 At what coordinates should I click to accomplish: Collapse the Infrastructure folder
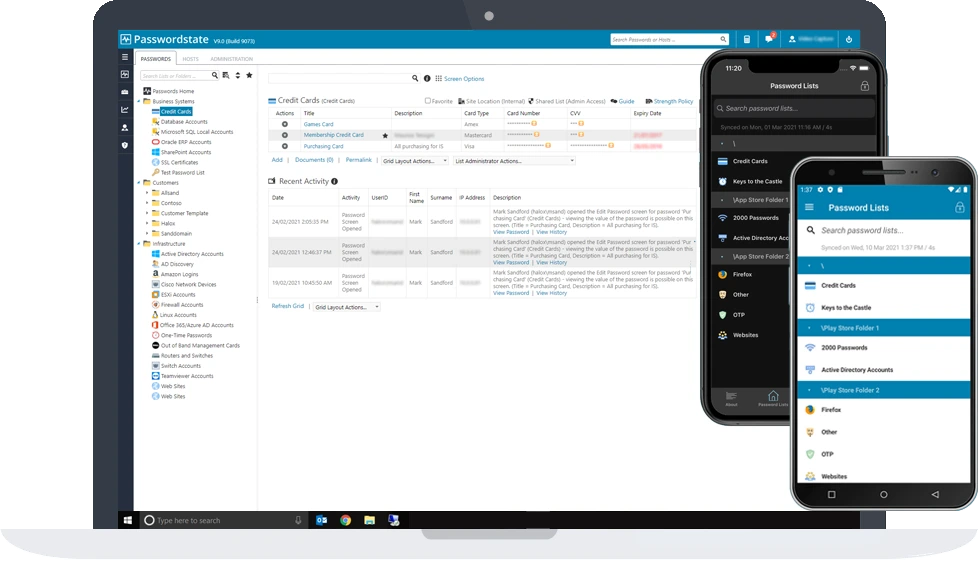(x=138, y=244)
